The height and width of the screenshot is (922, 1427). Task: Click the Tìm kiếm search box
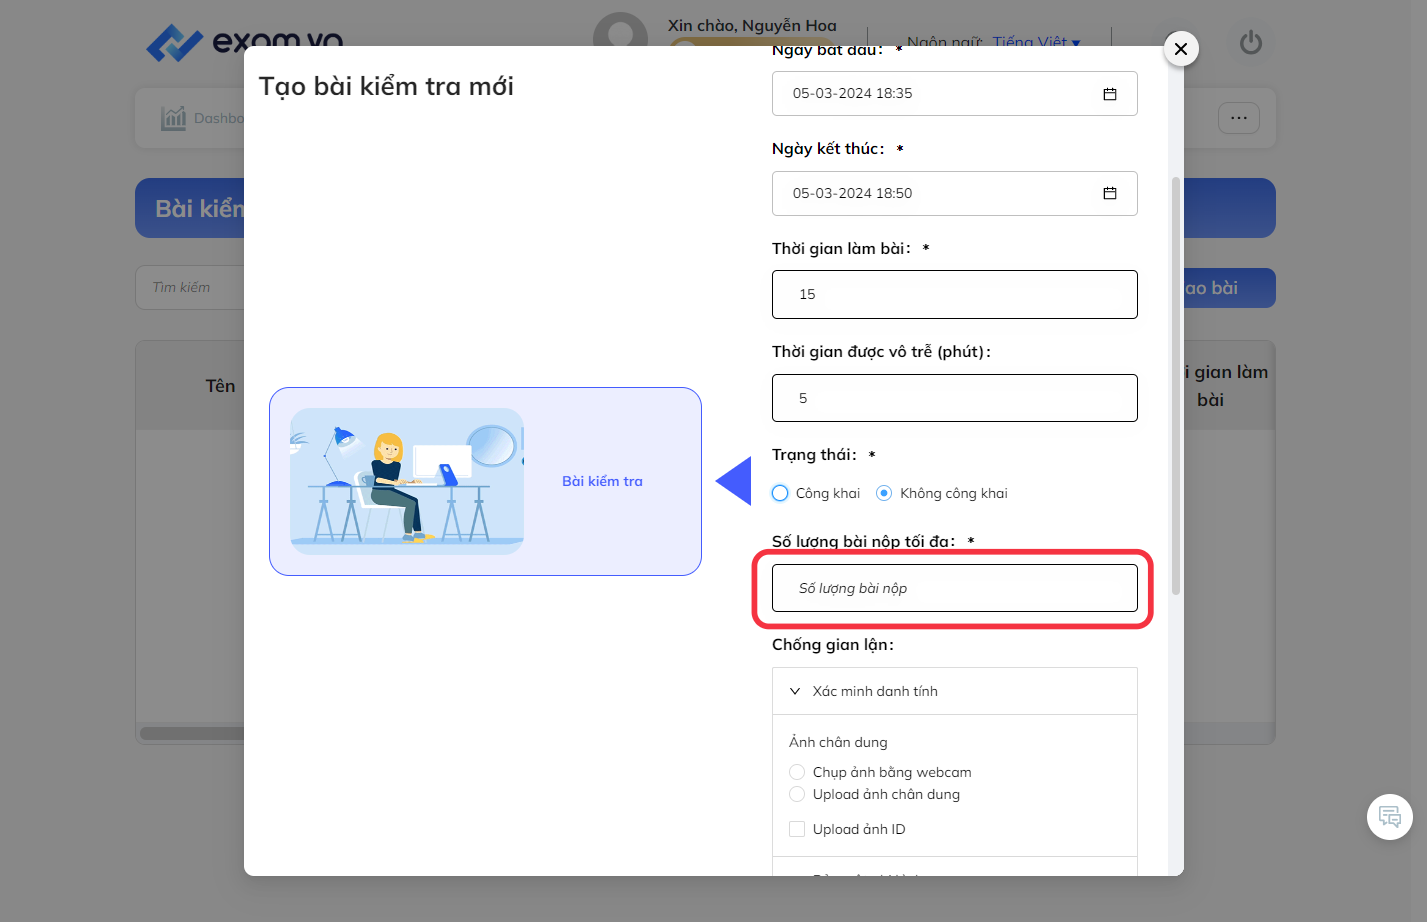click(x=190, y=288)
